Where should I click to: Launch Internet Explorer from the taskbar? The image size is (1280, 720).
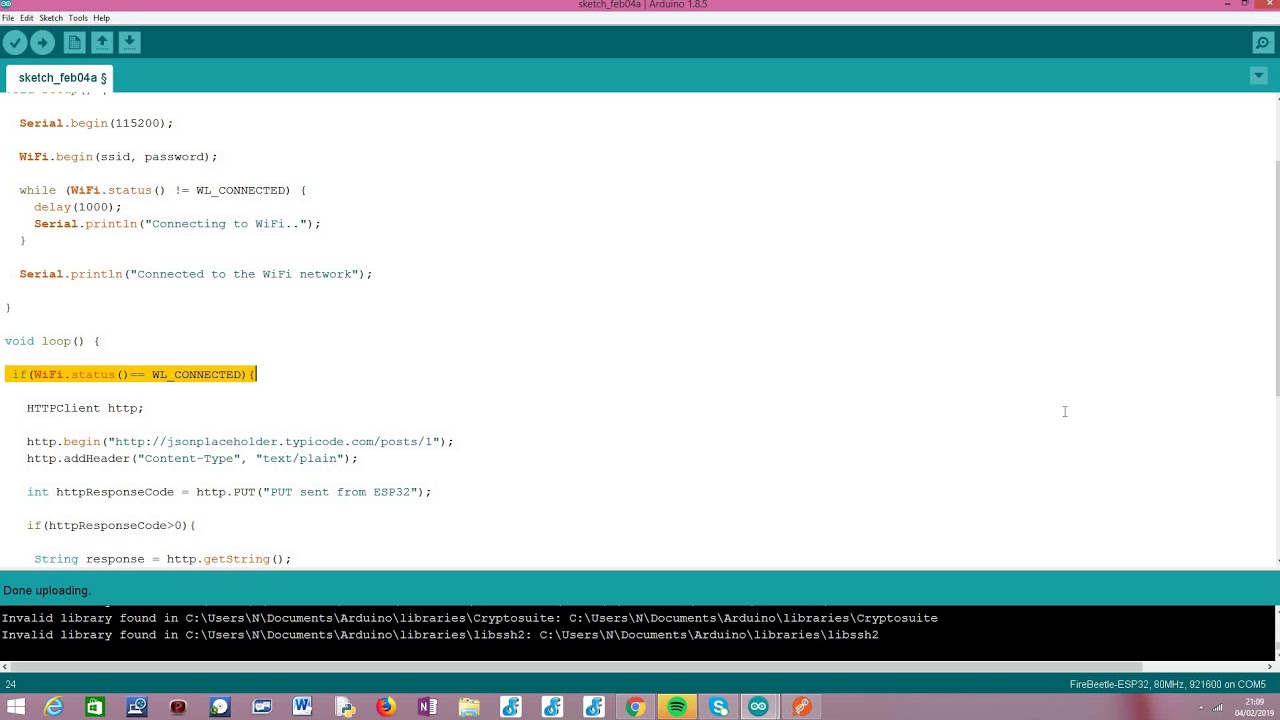click(53, 707)
